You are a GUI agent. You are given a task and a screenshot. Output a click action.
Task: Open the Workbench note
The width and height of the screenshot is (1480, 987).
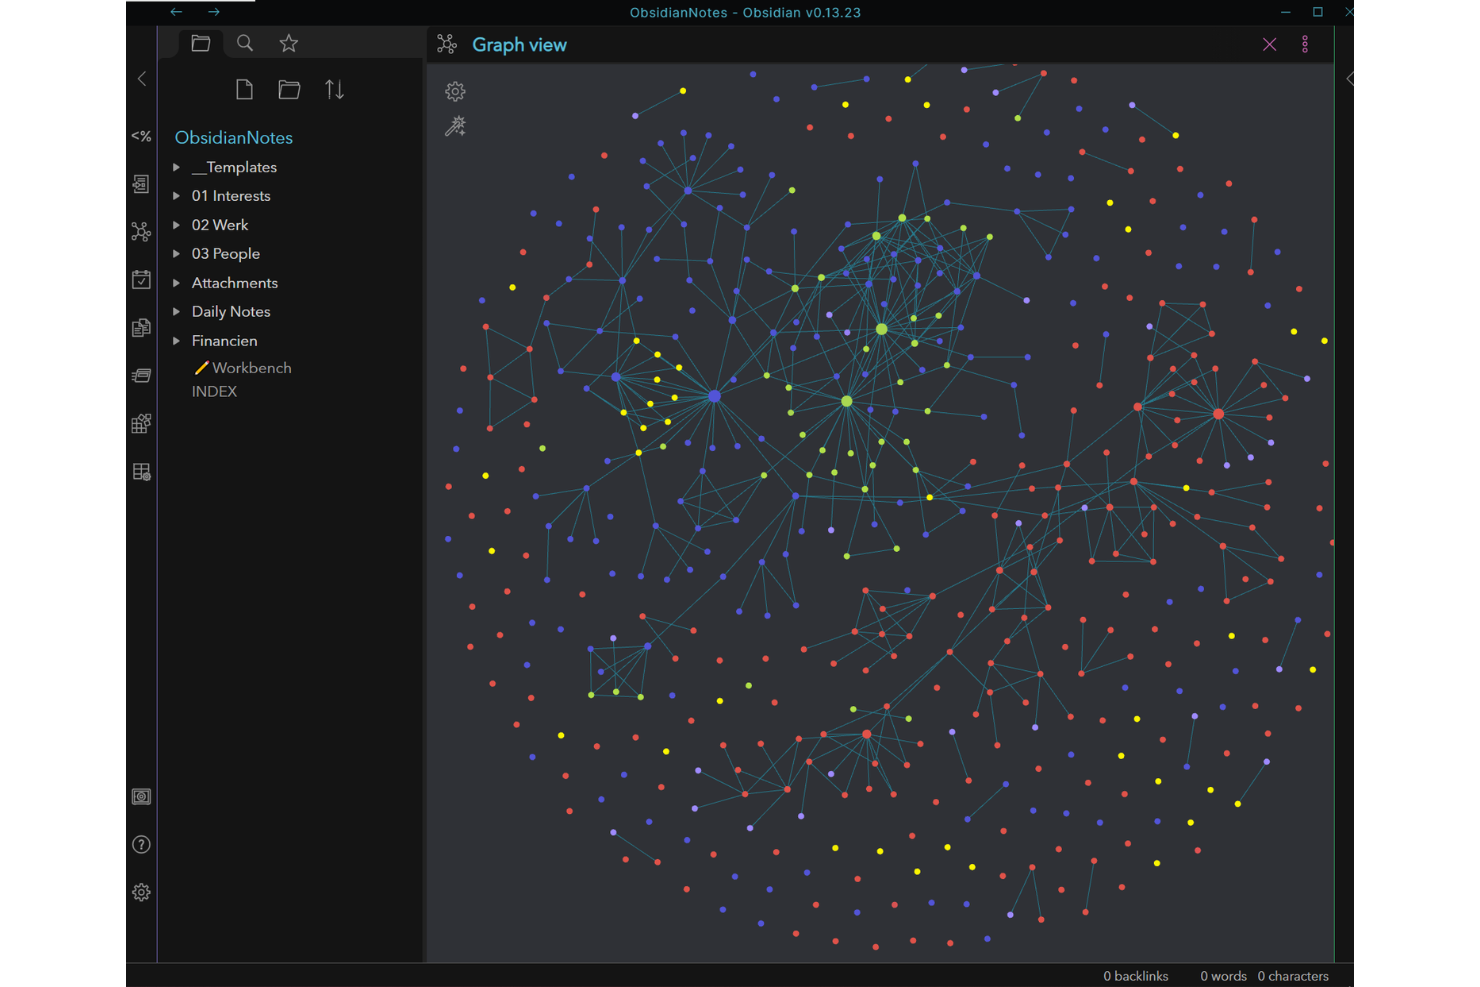click(251, 368)
